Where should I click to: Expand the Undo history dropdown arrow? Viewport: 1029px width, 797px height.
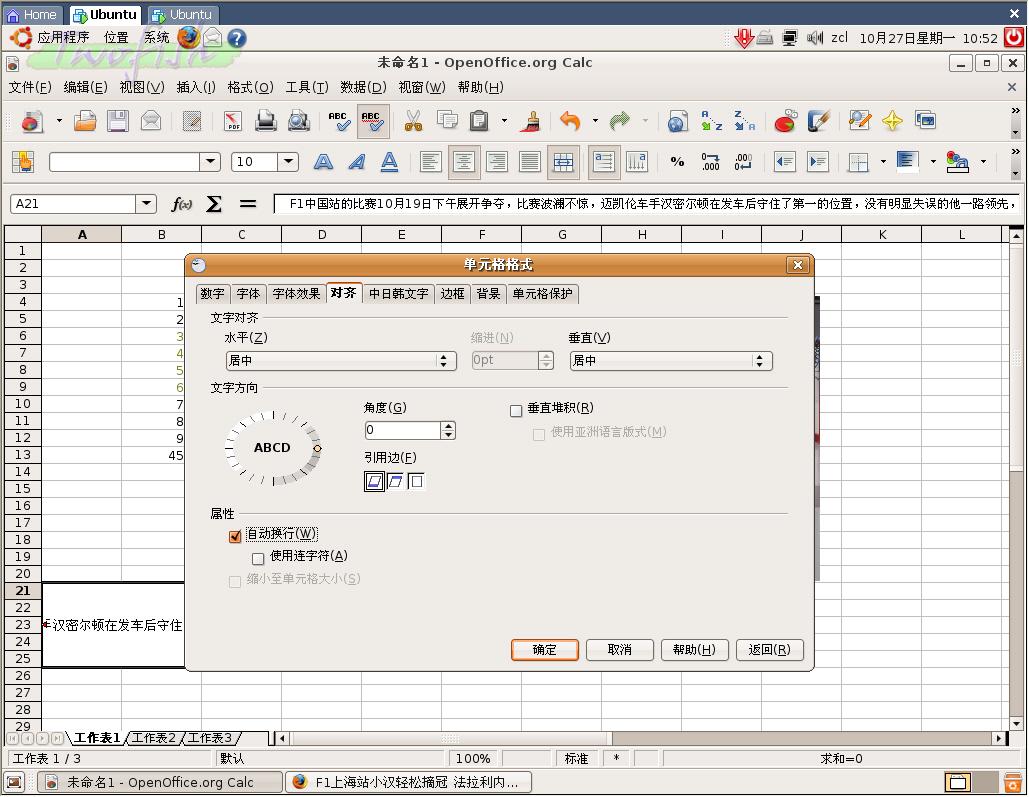pyautogui.click(x=595, y=121)
